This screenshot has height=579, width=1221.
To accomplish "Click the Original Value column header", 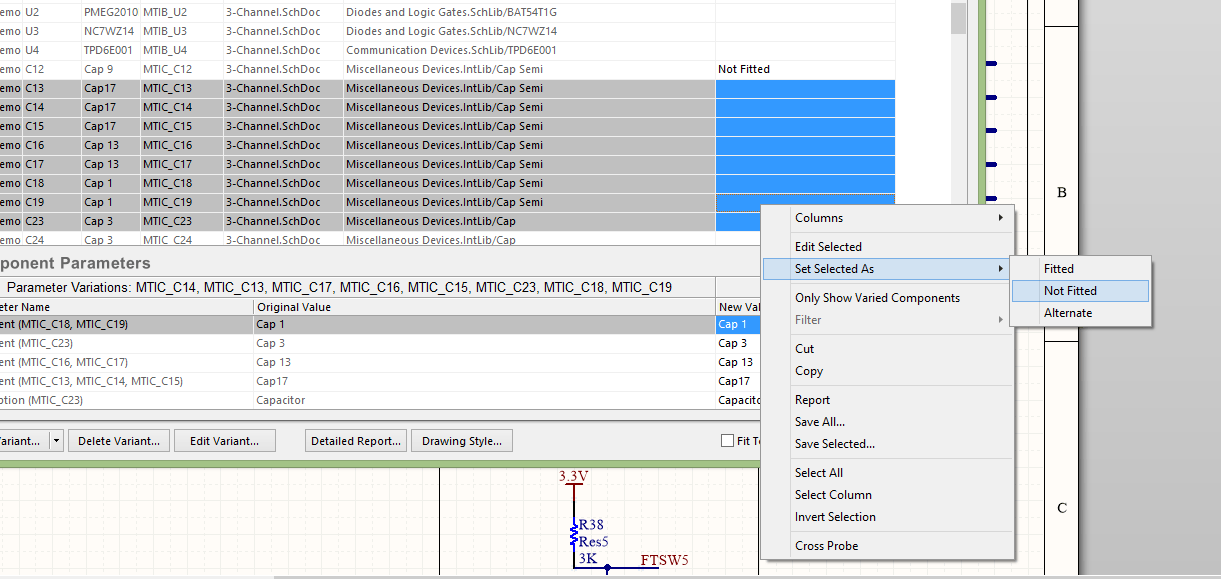I will point(484,307).
